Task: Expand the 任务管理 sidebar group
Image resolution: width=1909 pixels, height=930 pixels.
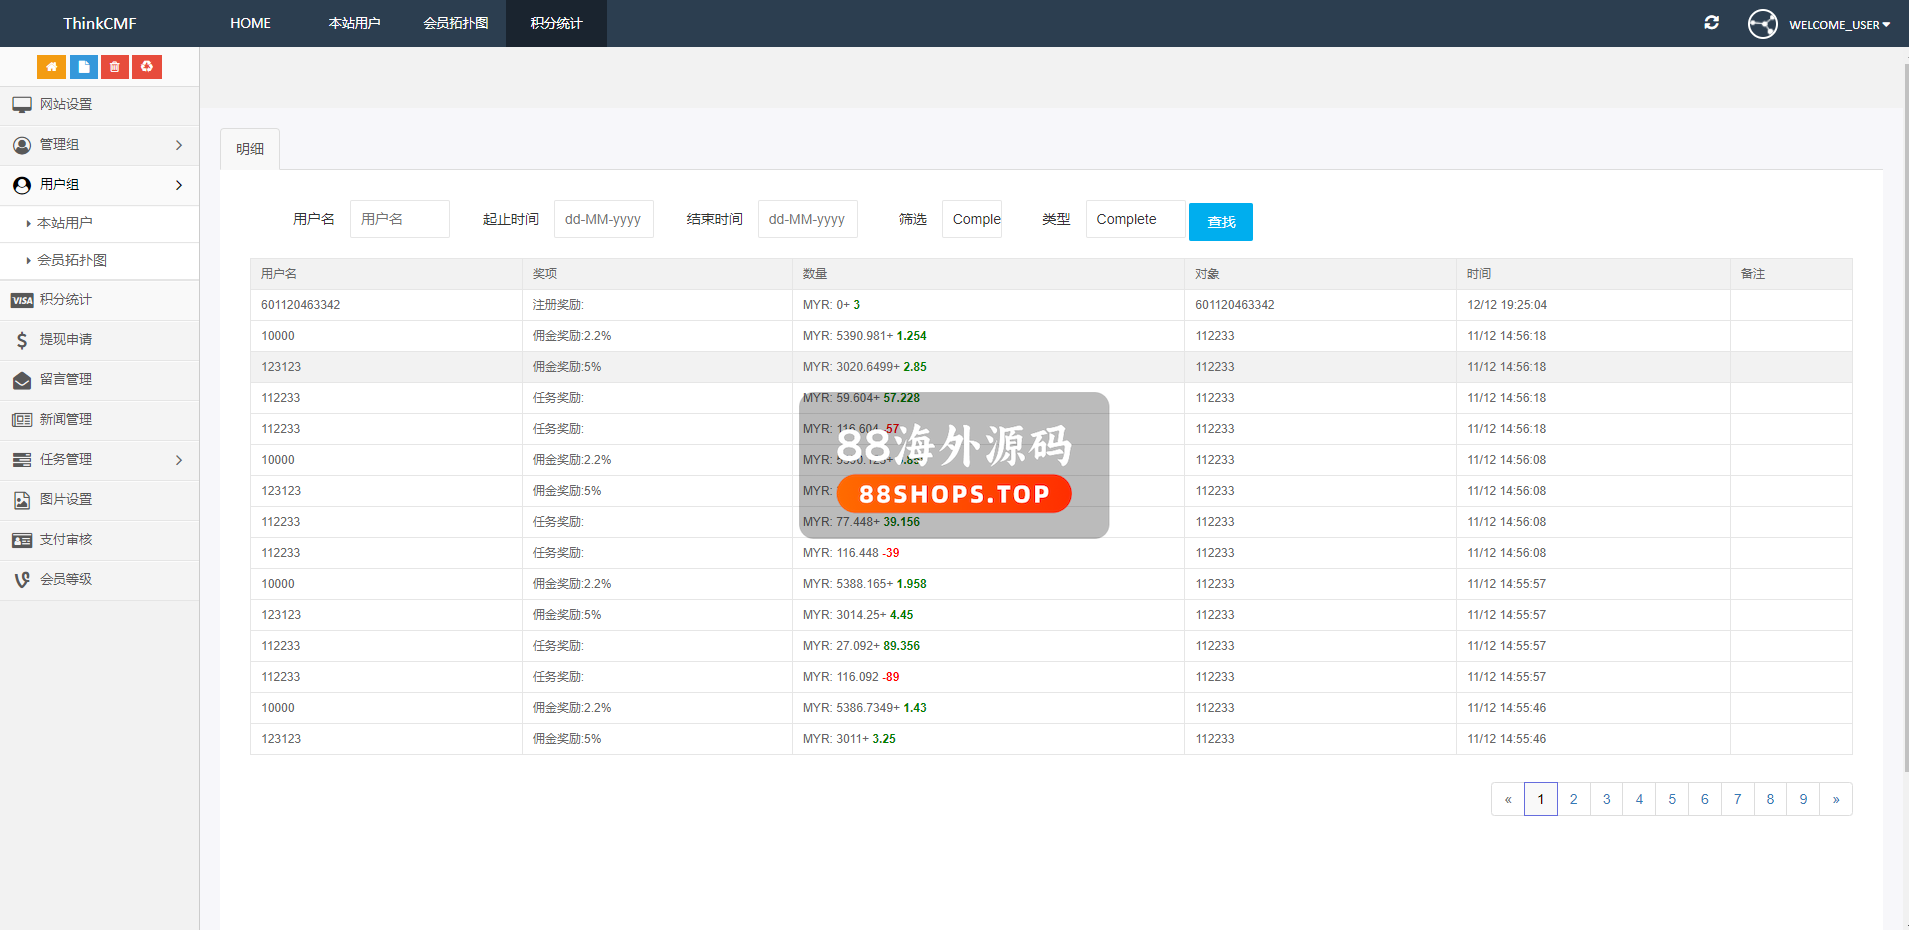Action: [x=99, y=460]
